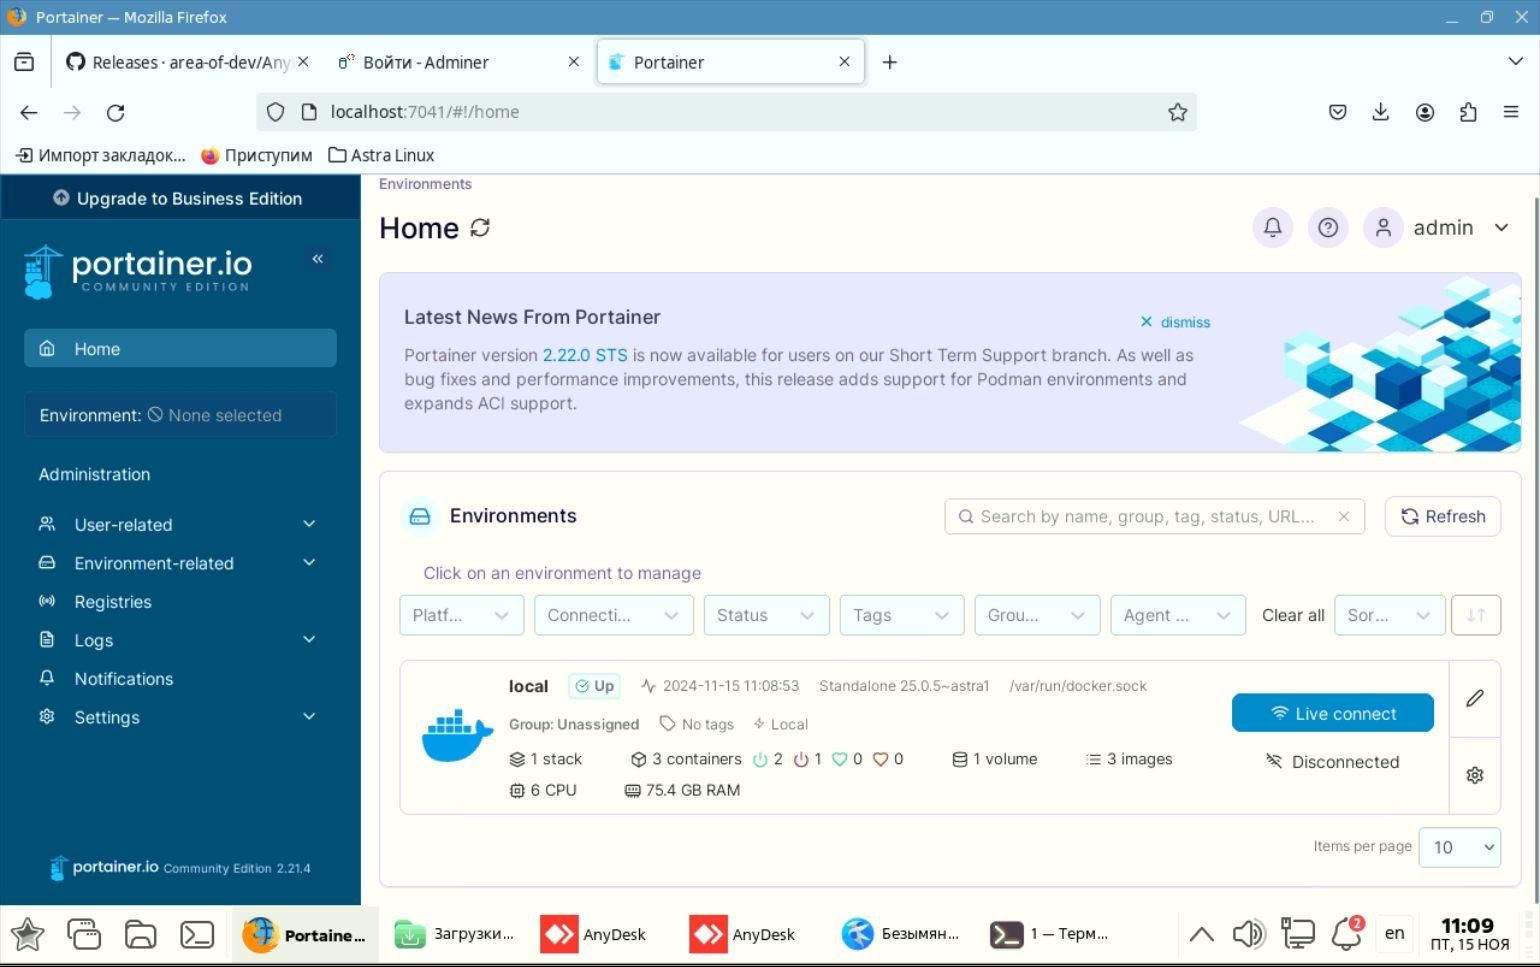Open the help question mark icon
Screen dimensions: 1540x967
point(1328,228)
